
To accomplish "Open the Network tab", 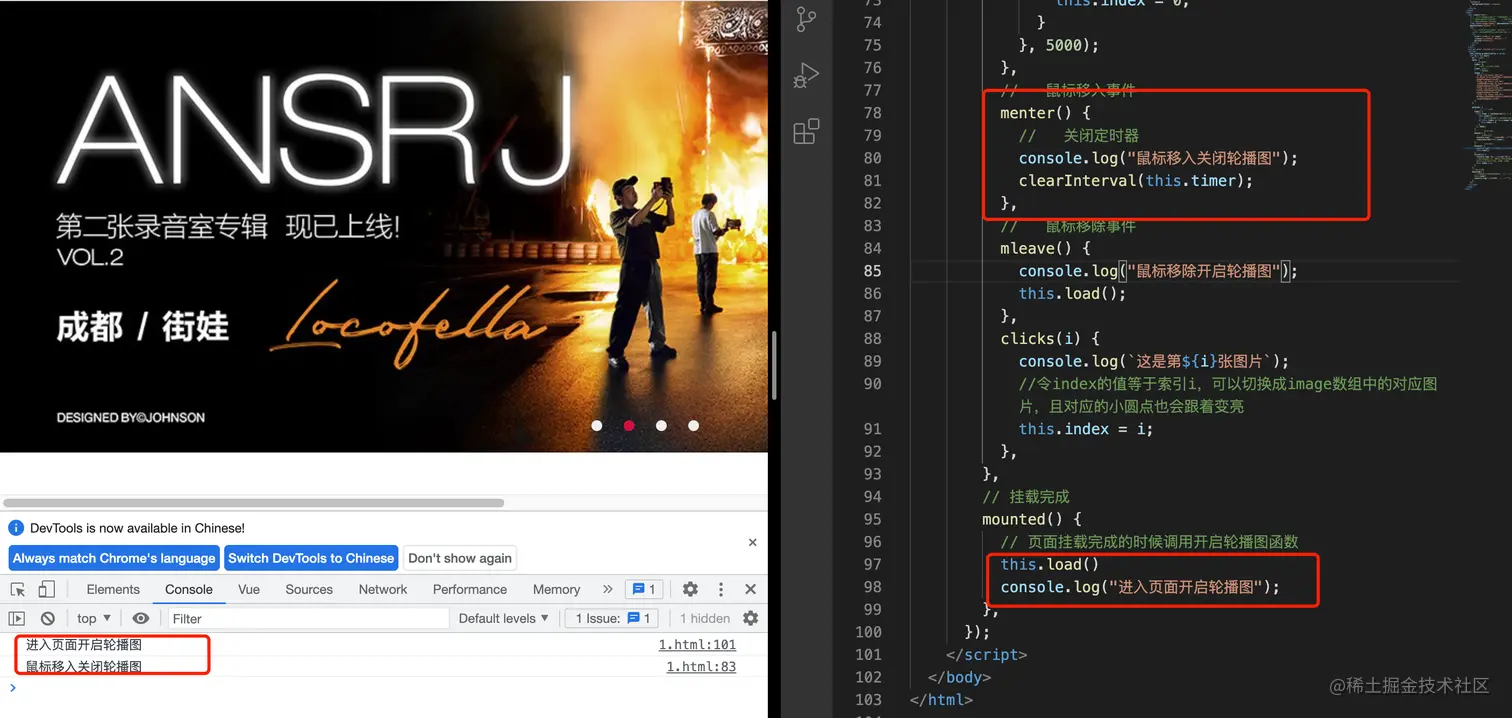I will tap(383, 589).
